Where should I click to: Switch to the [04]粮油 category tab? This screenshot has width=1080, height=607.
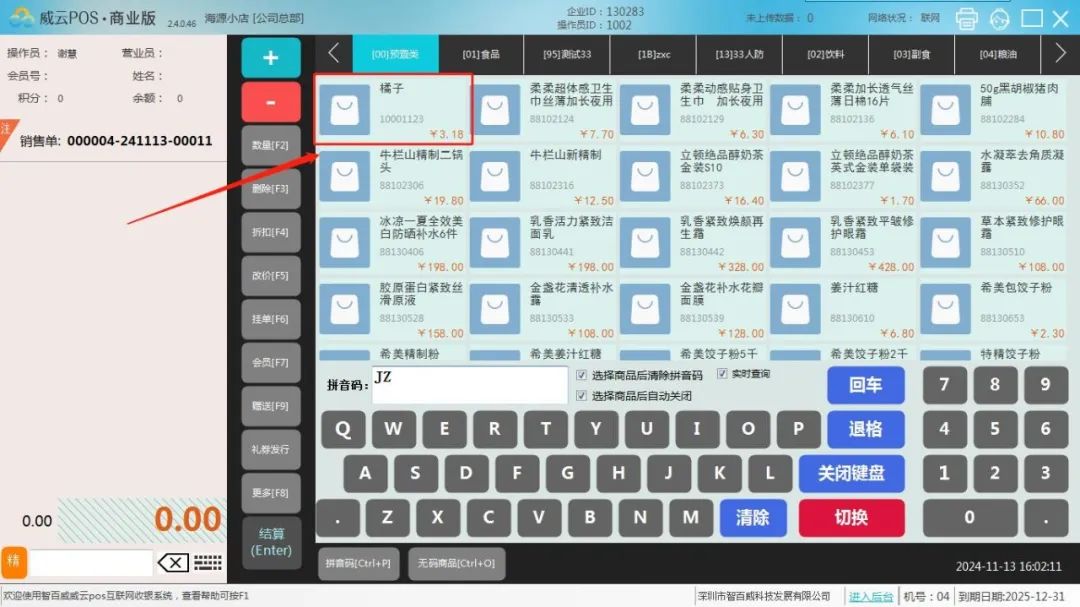coord(997,54)
